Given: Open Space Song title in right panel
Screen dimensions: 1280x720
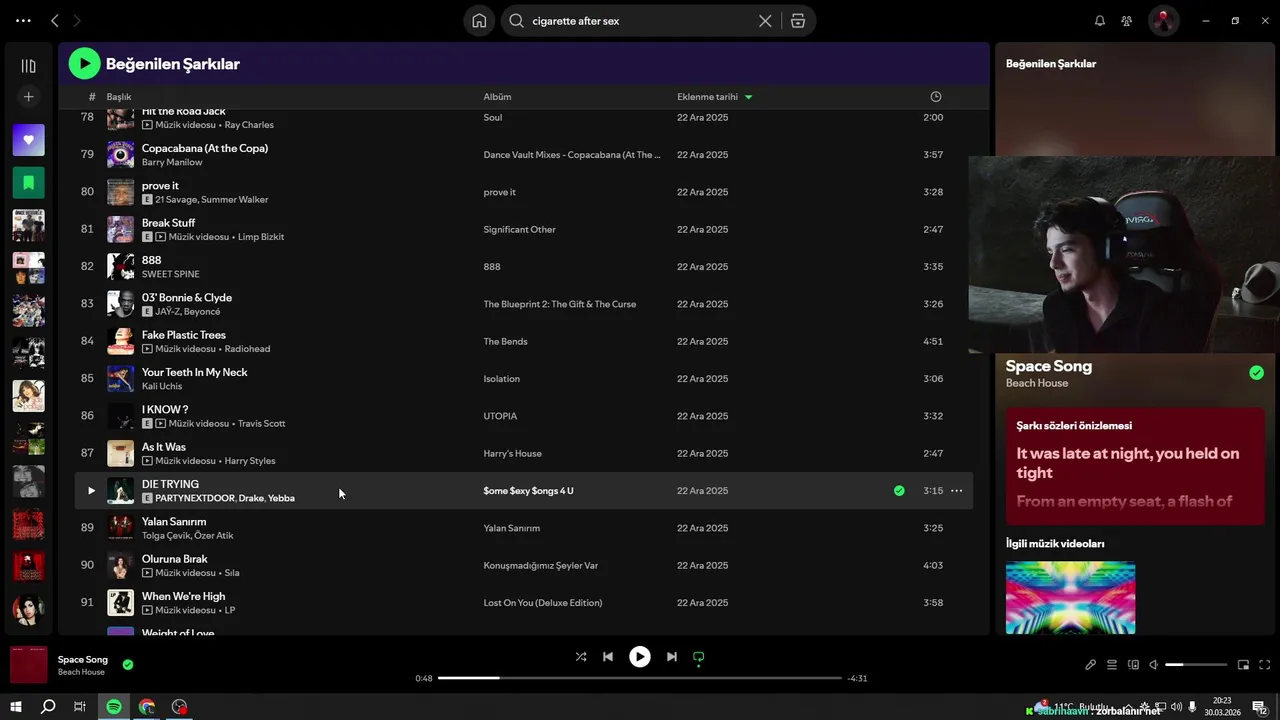Looking at the screenshot, I should tap(1049, 366).
